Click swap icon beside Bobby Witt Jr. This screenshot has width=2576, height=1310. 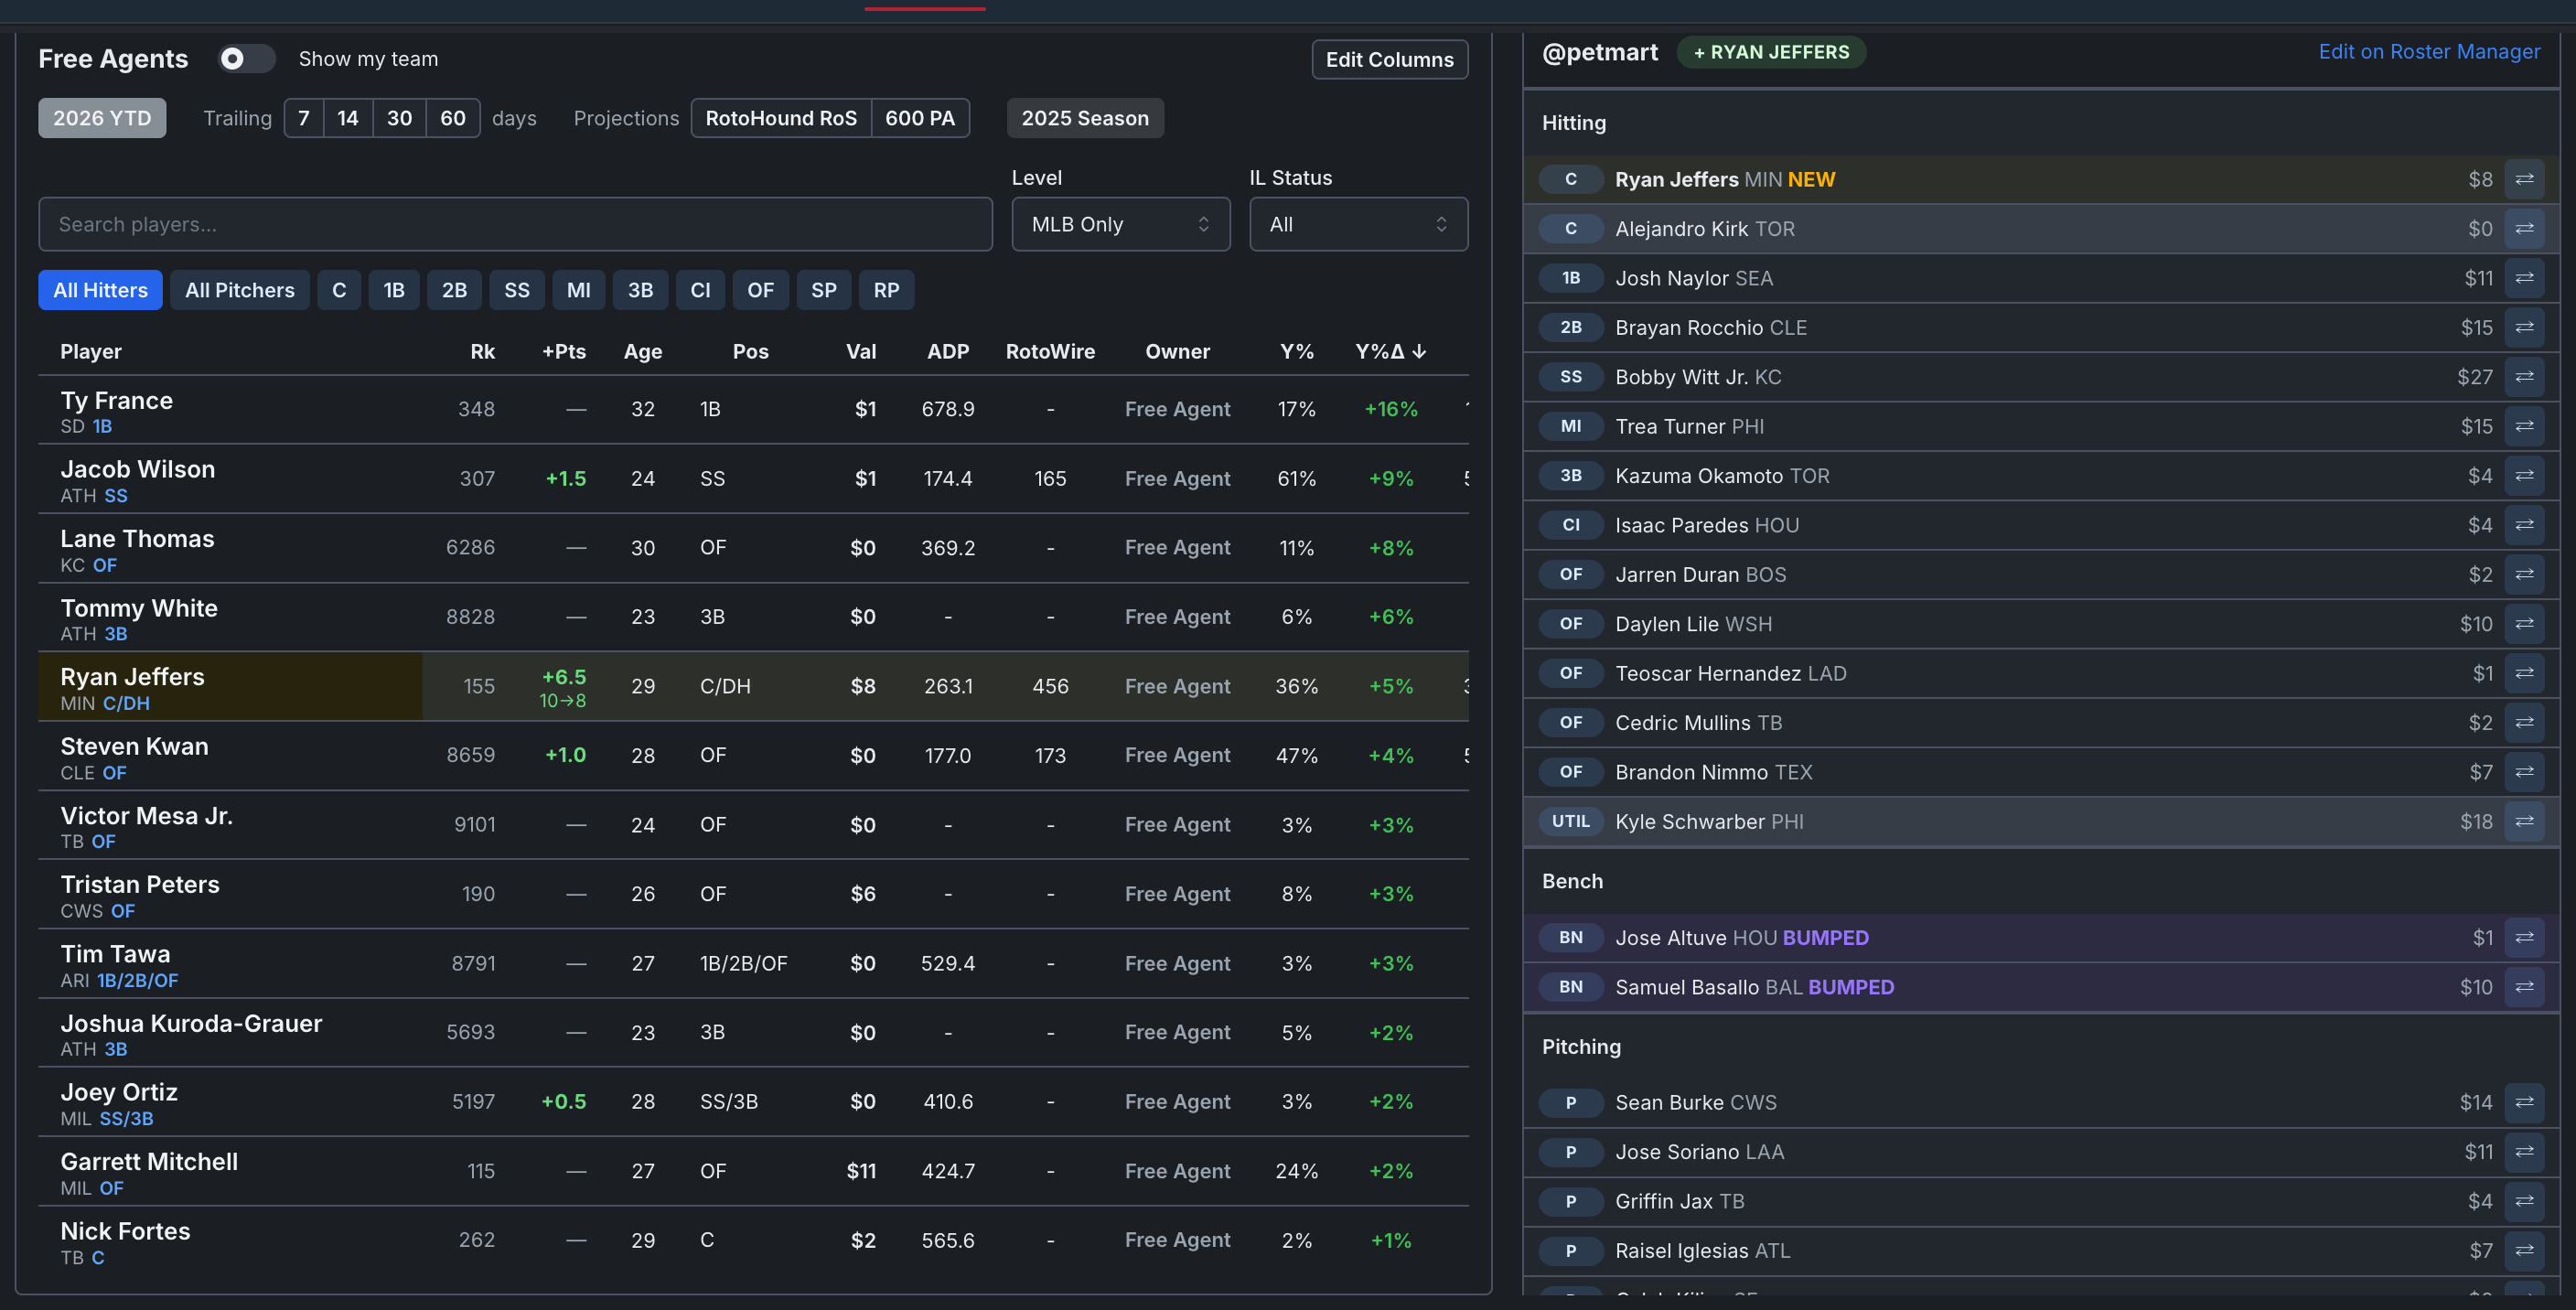(2524, 377)
